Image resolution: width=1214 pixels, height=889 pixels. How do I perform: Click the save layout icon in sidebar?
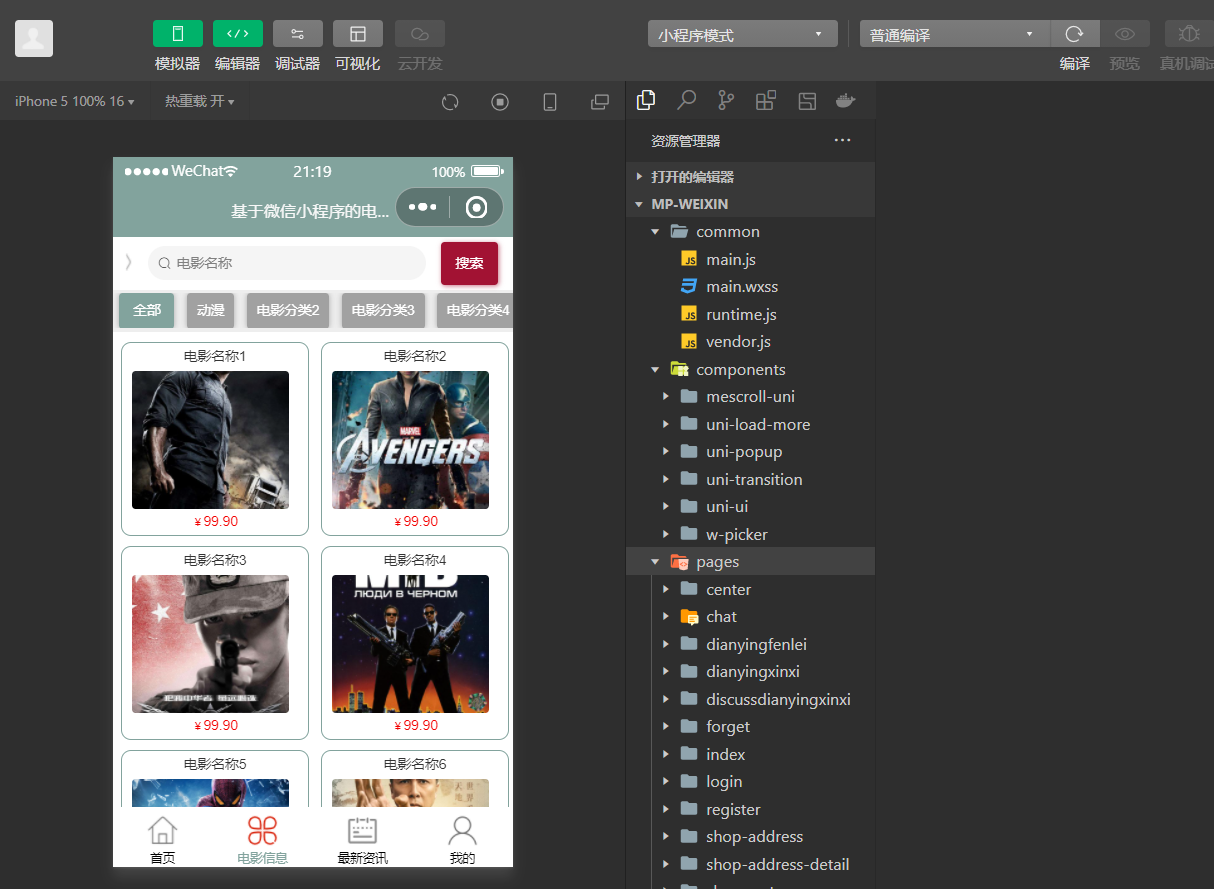coord(807,100)
